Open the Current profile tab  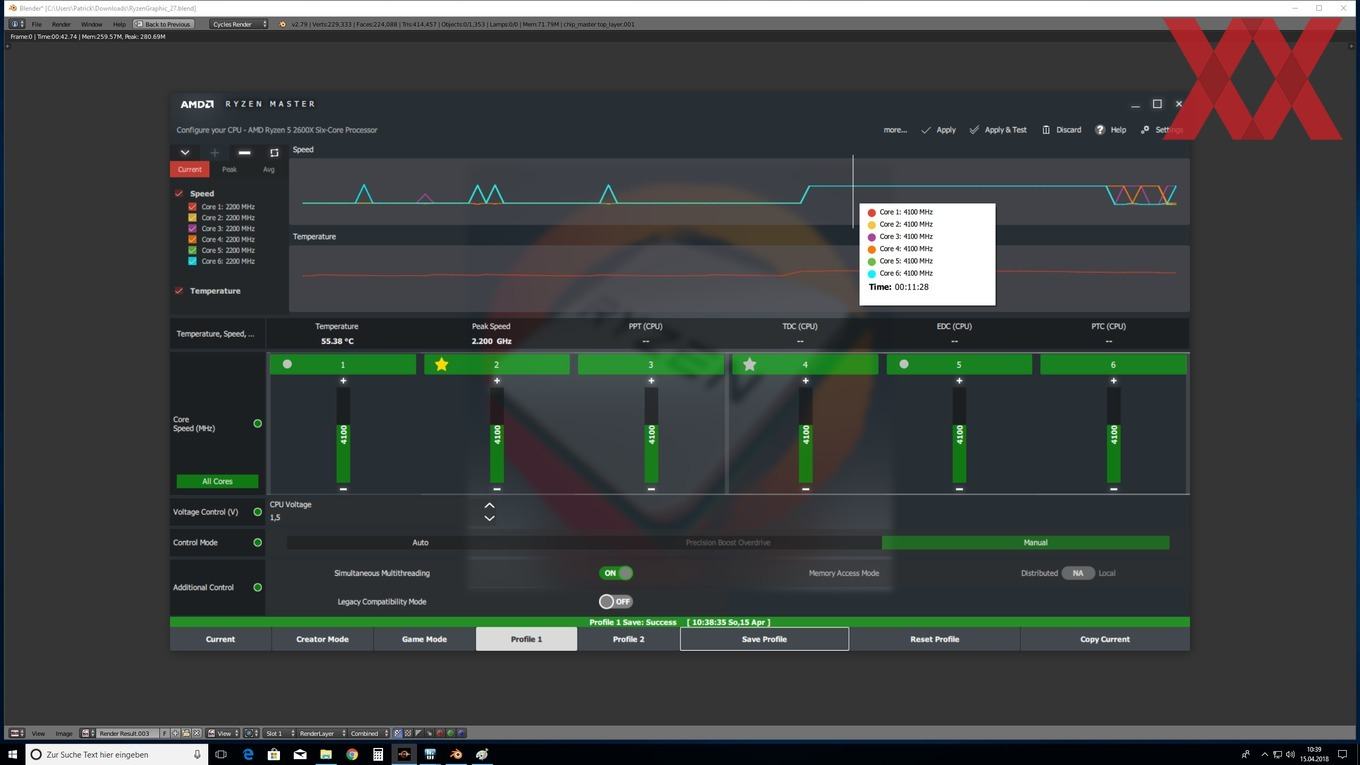click(x=220, y=639)
